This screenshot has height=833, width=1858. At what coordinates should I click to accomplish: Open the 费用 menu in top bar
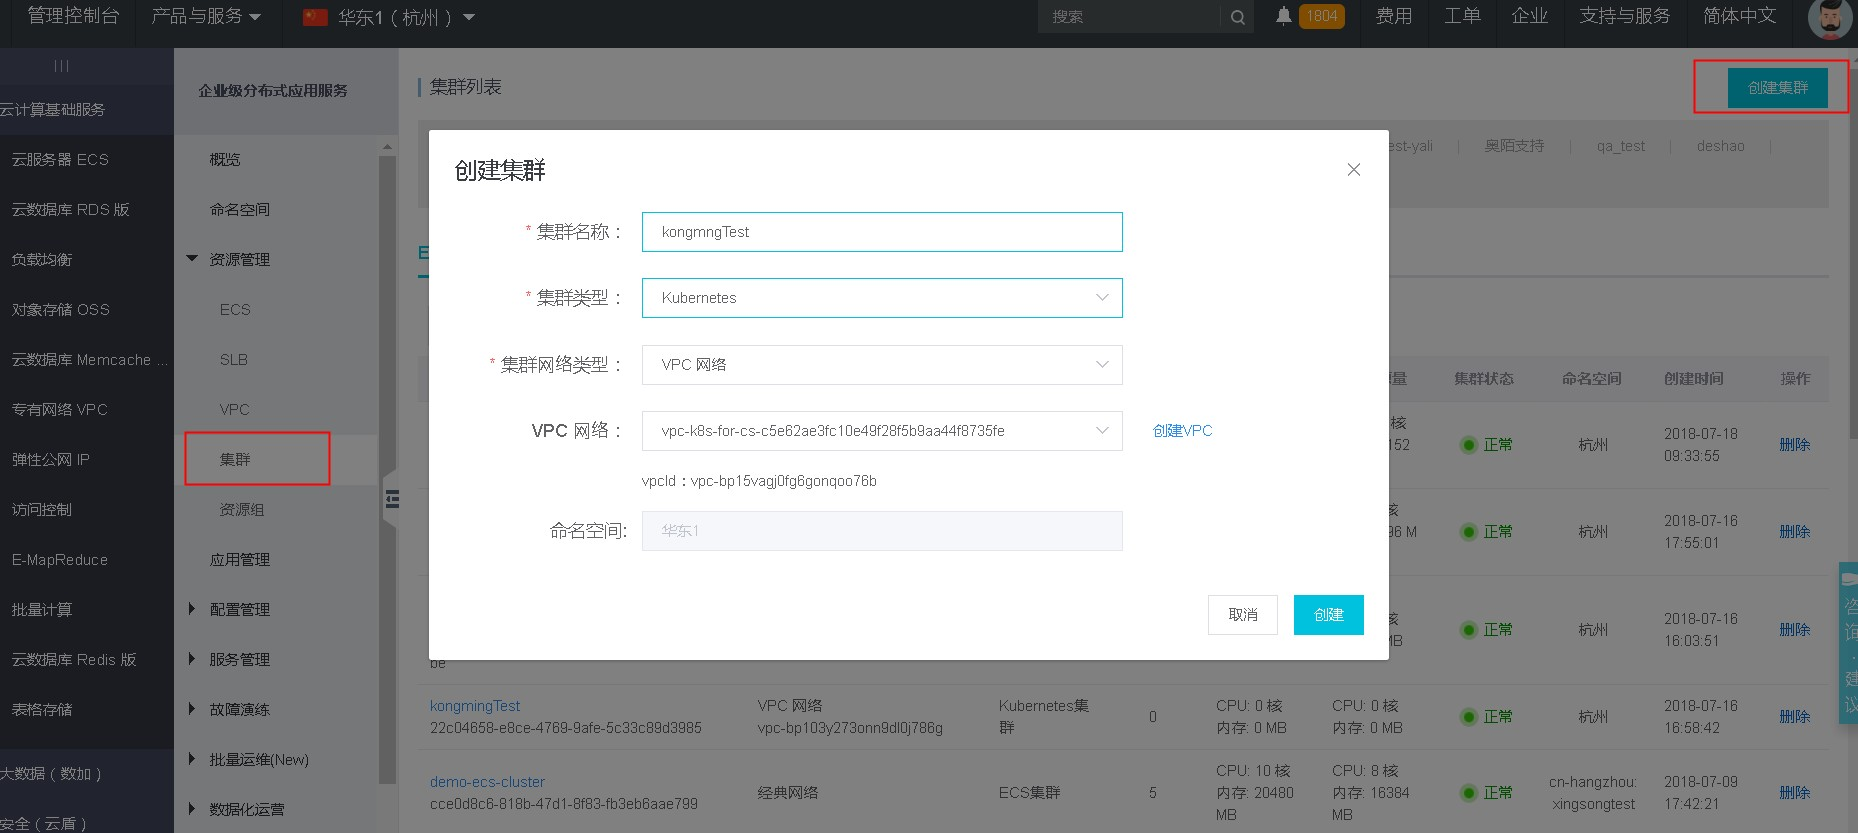pos(1393,17)
